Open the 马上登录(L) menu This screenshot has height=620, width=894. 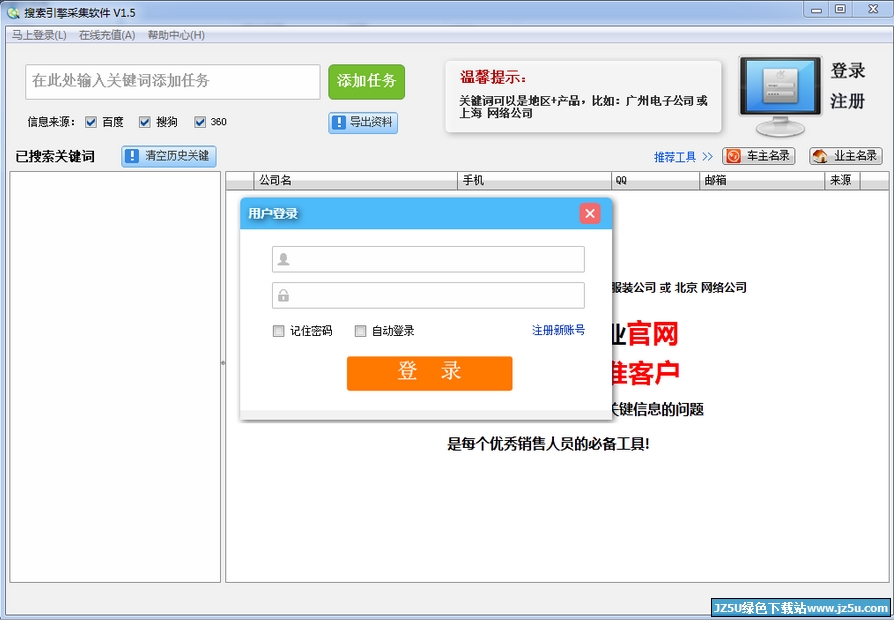[x=39, y=35]
